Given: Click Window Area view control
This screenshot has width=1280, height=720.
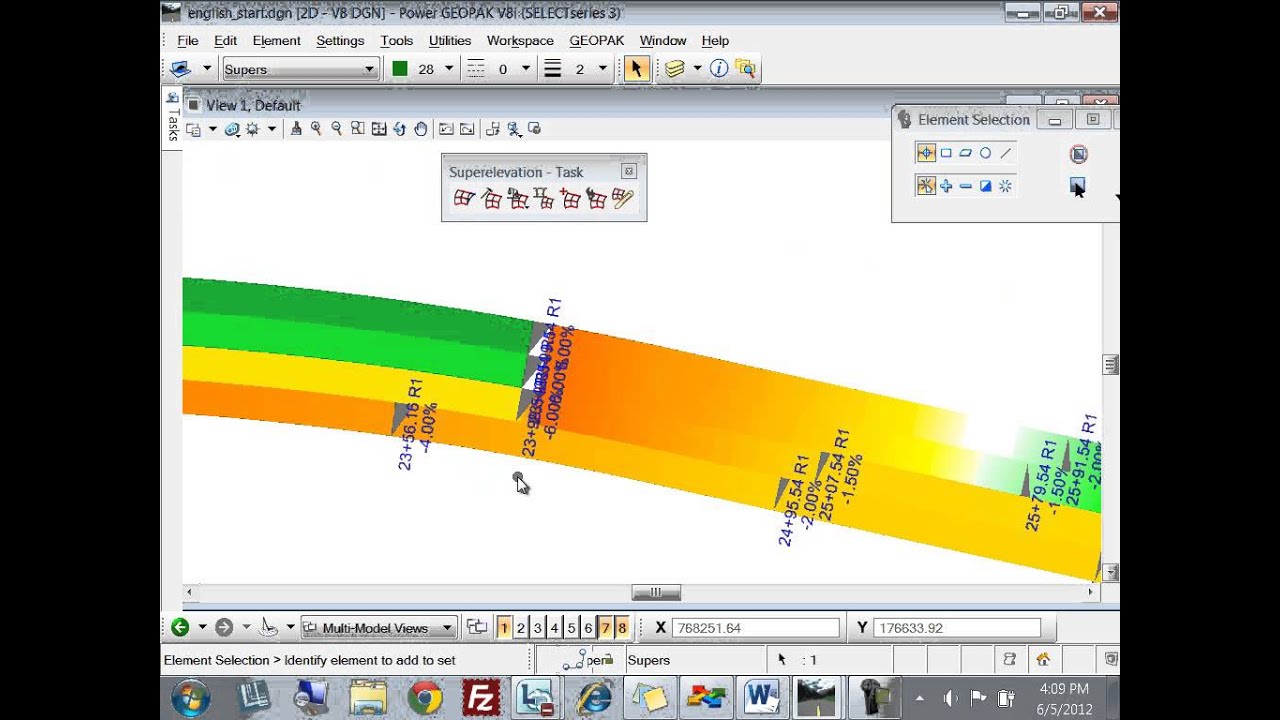Looking at the screenshot, I should click(x=357, y=129).
